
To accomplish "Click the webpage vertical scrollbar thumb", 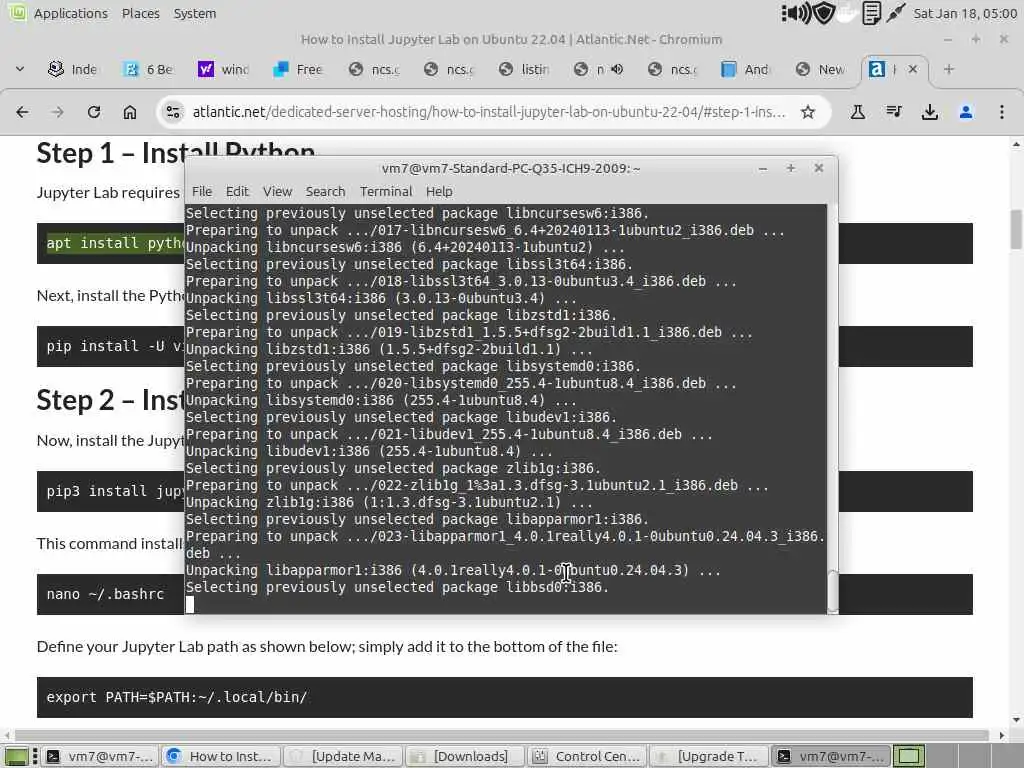I will pyautogui.click(x=1016, y=229).
